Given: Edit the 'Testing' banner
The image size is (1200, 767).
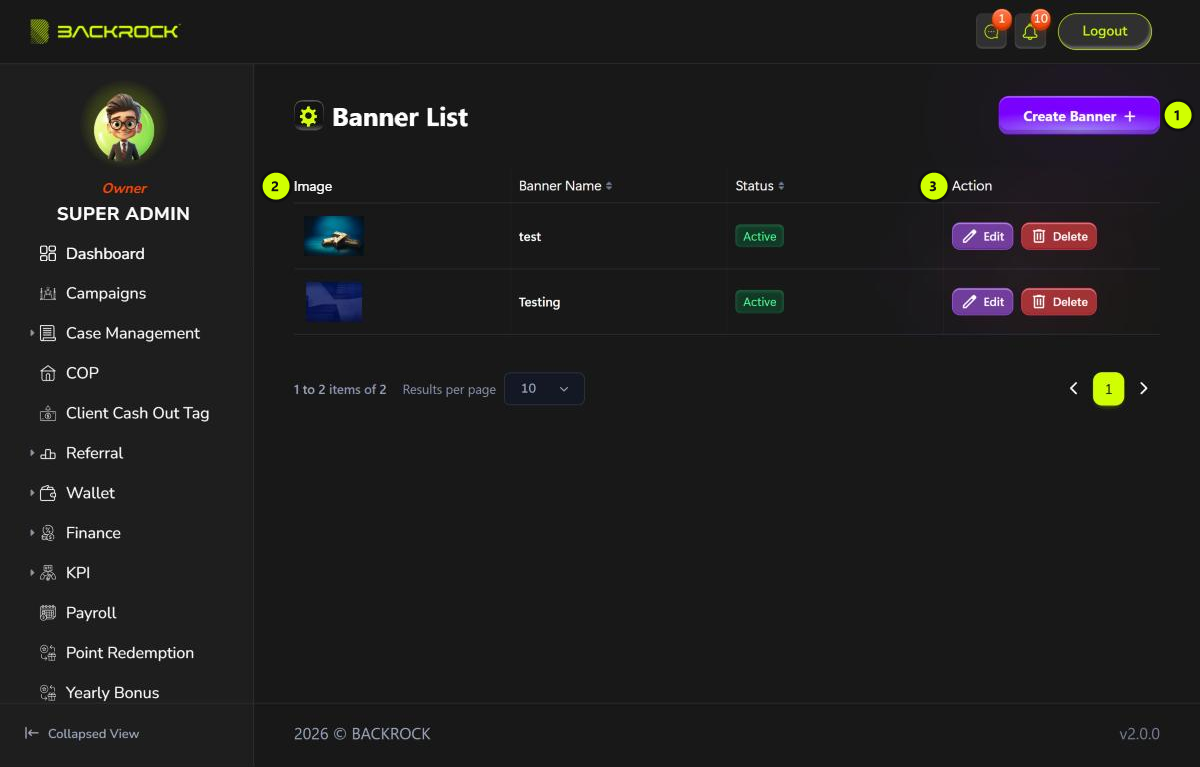Looking at the screenshot, I should tap(982, 302).
